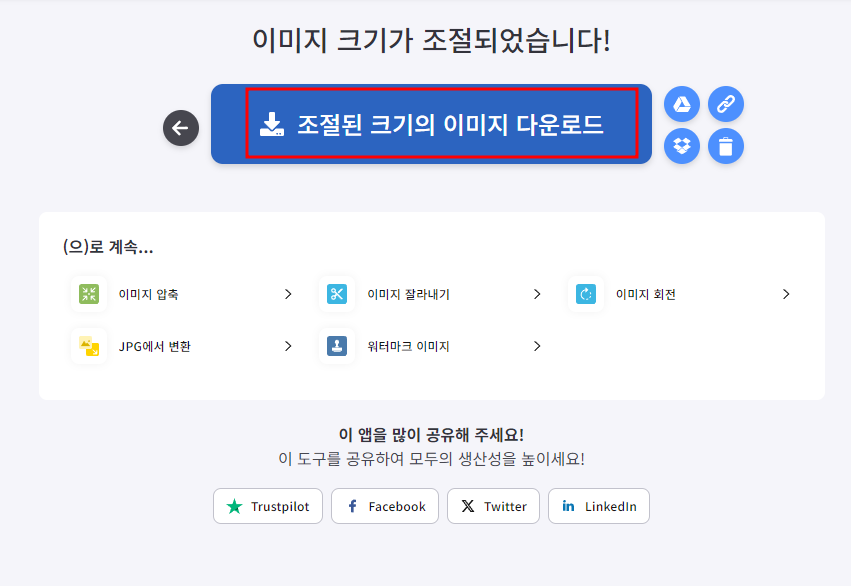851x586 pixels.
Task: Open 이미지 압축 using its compress icon
Action: pyautogui.click(x=89, y=294)
